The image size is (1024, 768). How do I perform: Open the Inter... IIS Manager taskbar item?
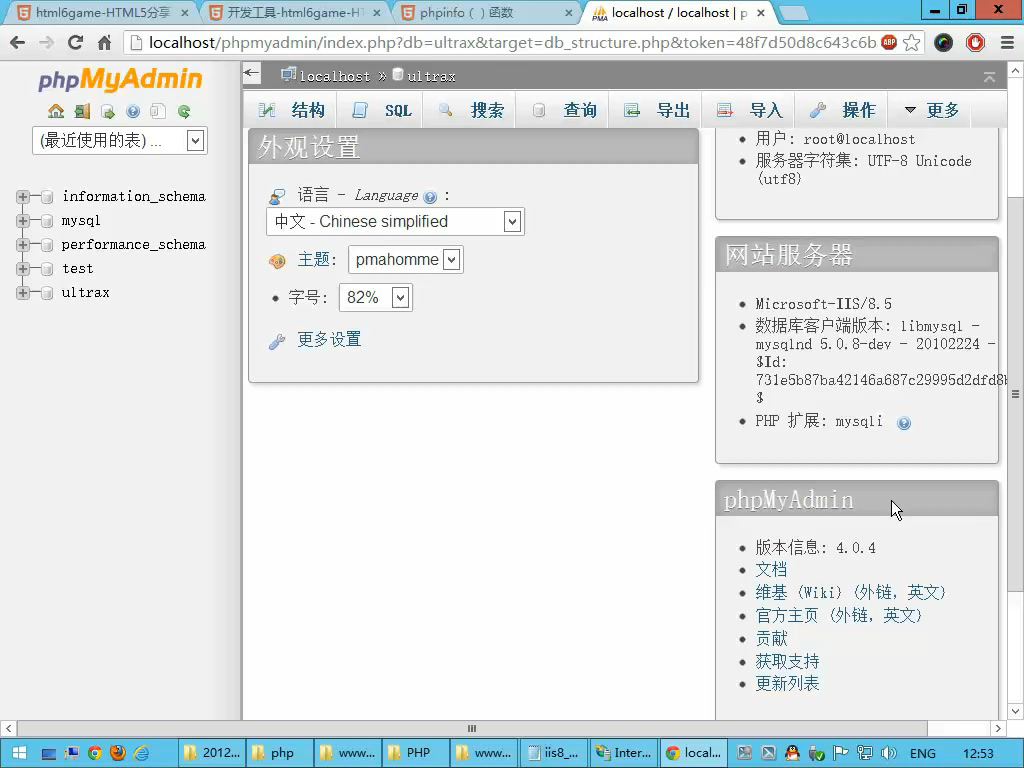(x=624, y=753)
